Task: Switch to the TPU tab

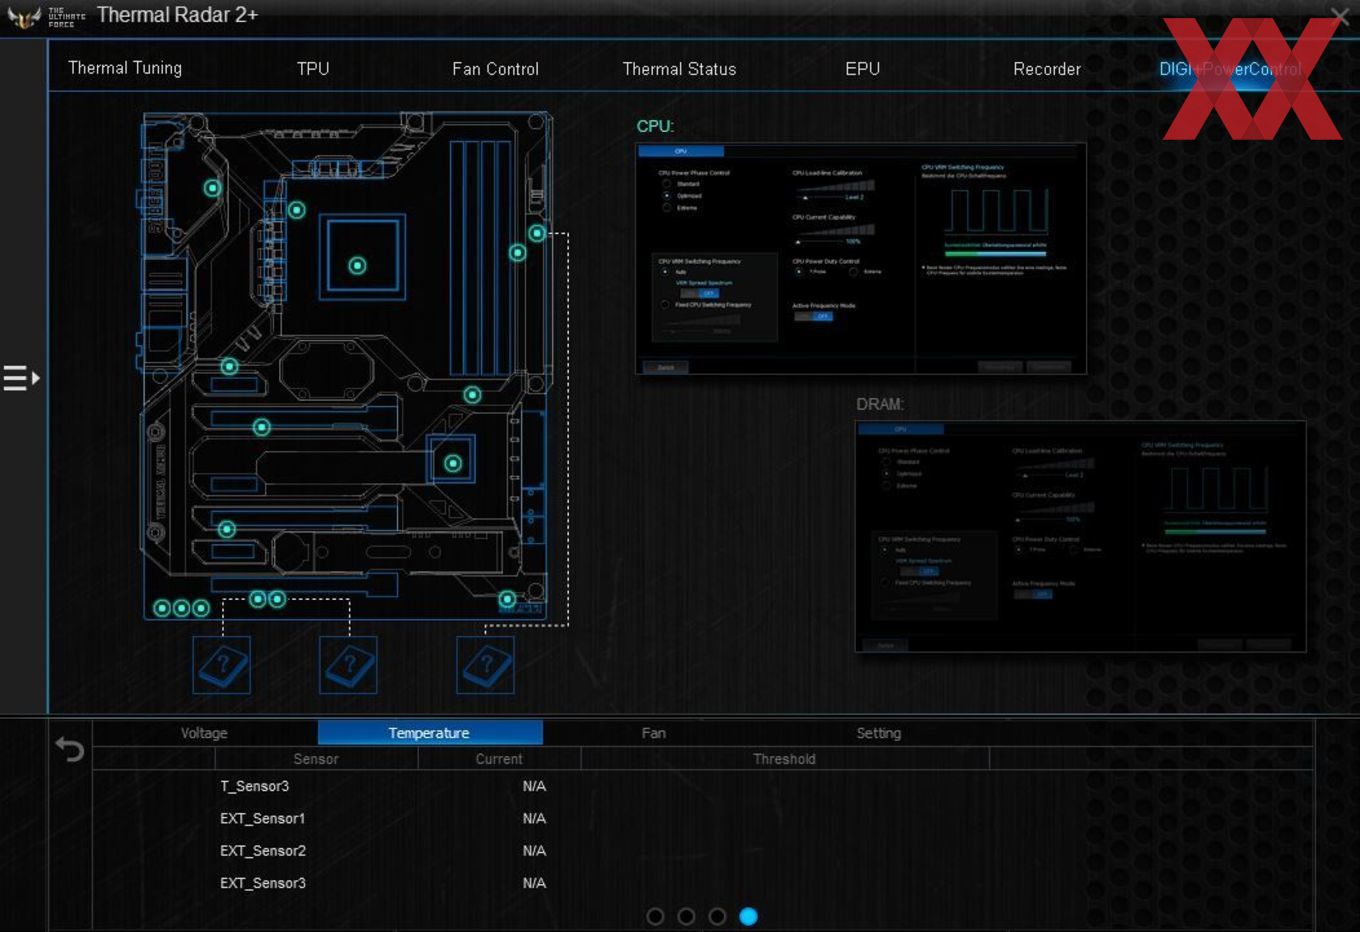Action: click(x=313, y=69)
